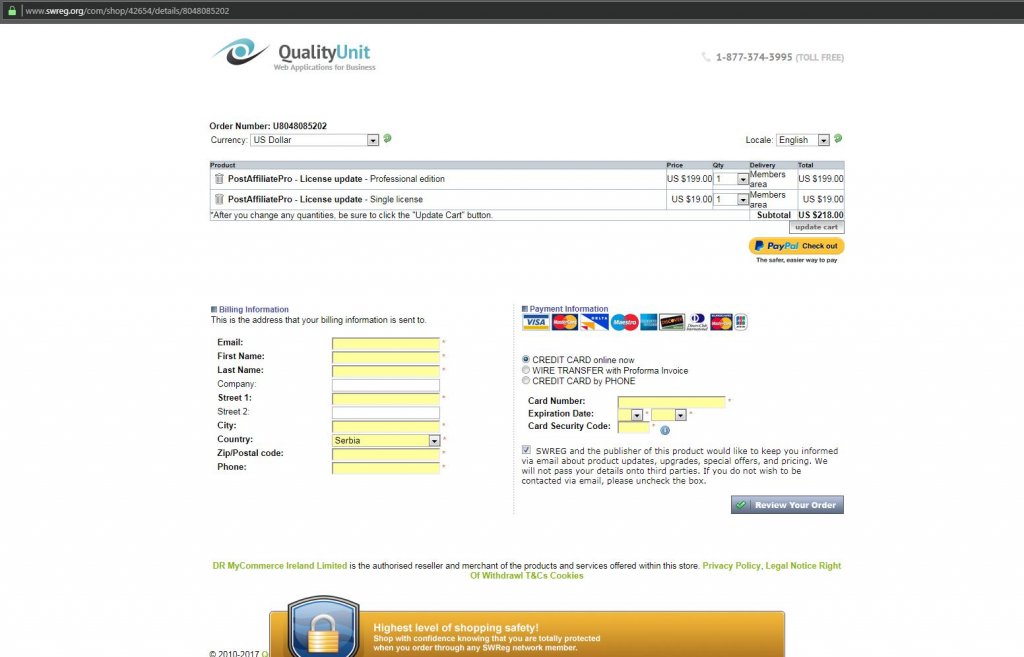Open the Legal Notice link
Image resolution: width=1024 pixels, height=657 pixels.
790,566
